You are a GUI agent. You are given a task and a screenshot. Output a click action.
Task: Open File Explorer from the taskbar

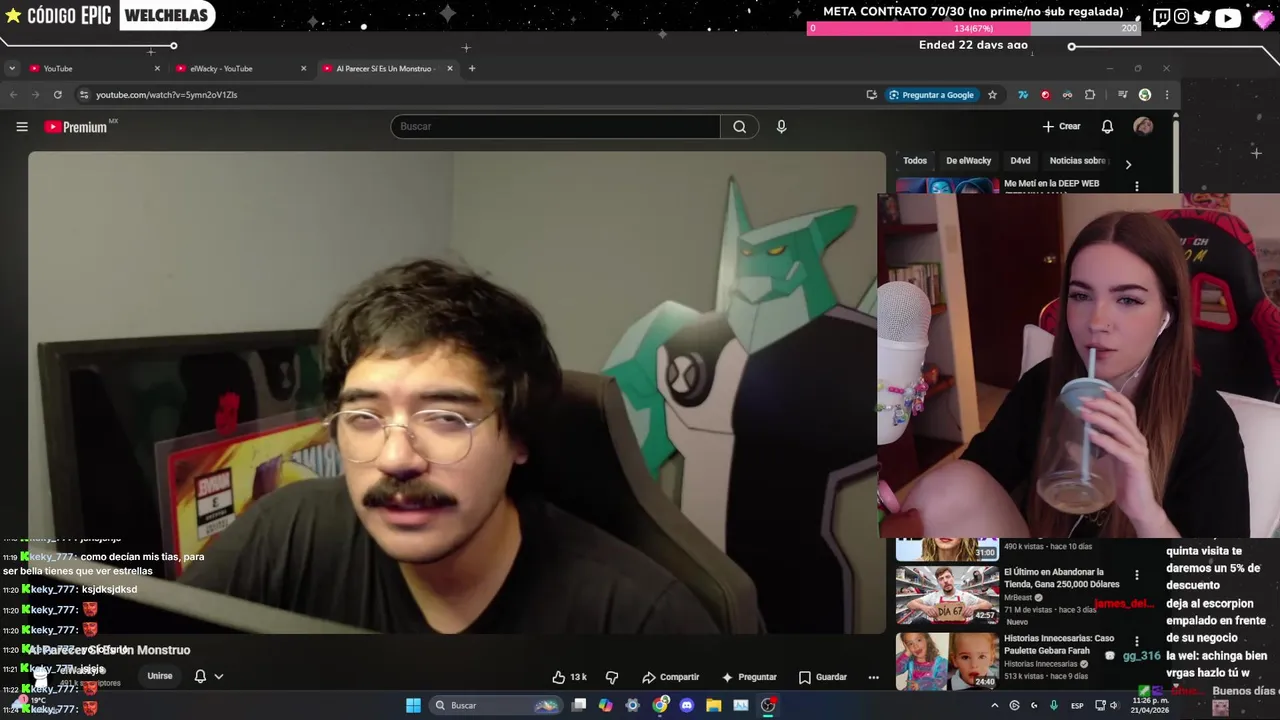coord(714,705)
